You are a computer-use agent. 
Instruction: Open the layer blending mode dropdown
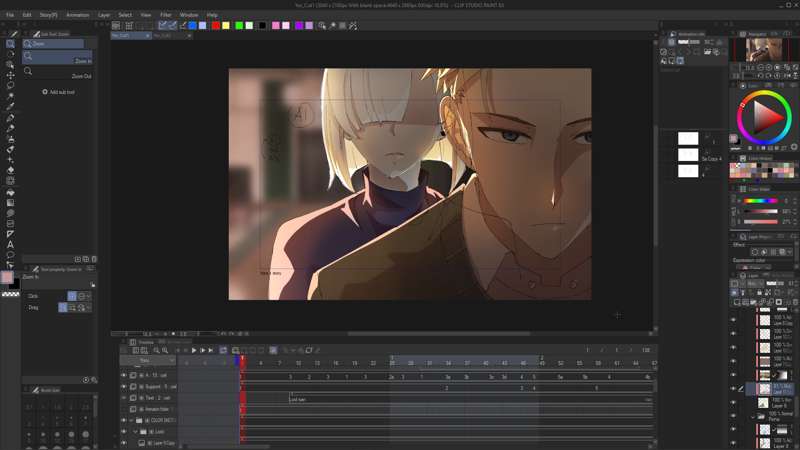click(754, 283)
